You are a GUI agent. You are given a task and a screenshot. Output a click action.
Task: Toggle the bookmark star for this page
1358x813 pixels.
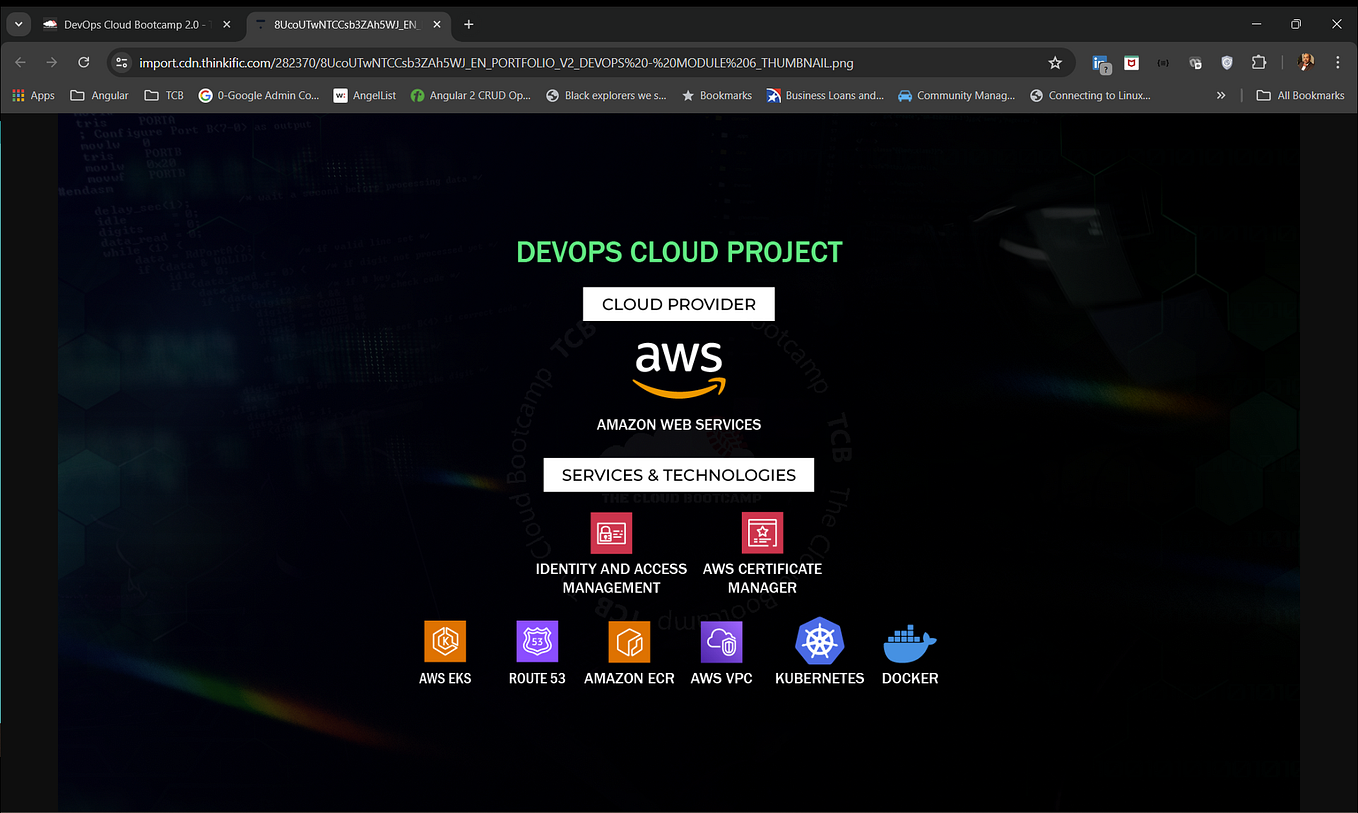[1055, 62]
